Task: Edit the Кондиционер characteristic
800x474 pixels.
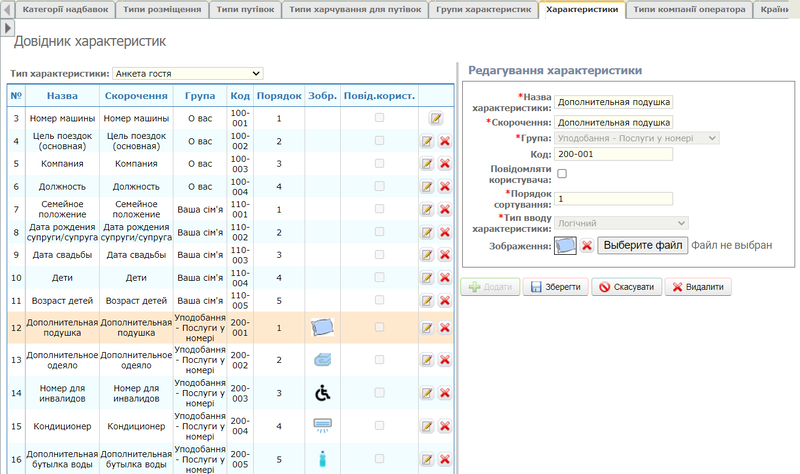Action: (x=428, y=426)
